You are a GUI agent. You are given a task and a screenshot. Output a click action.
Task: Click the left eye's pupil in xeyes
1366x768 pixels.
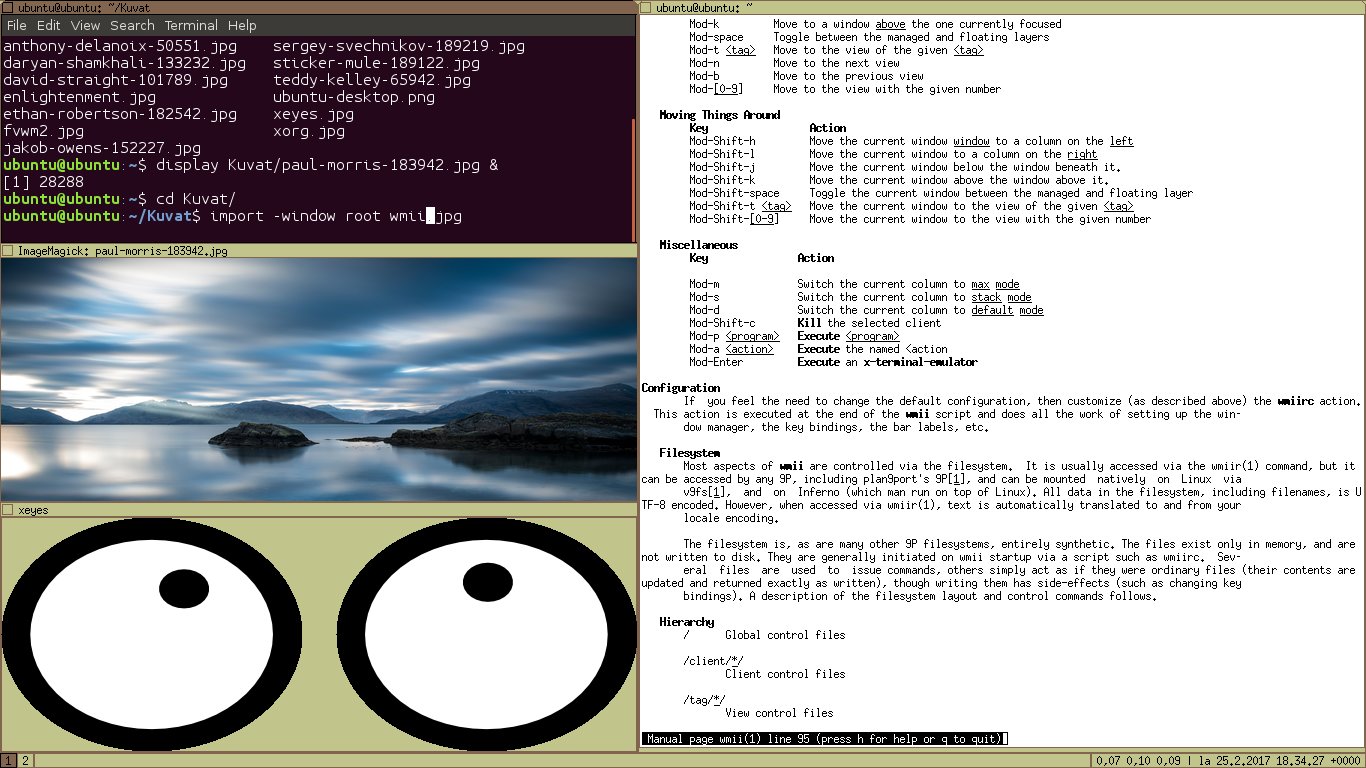[184, 588]
